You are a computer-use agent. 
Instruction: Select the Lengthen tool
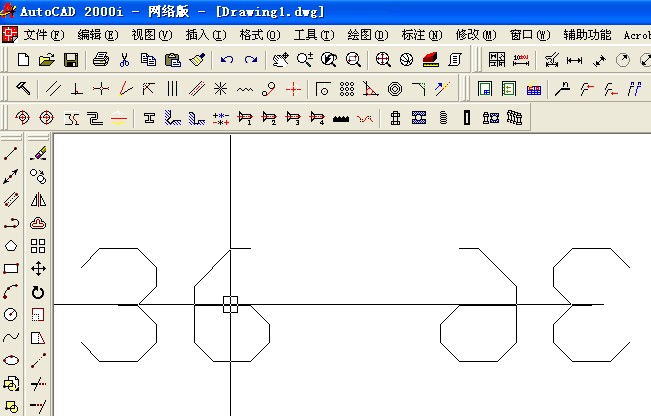(x=38, y=360)
